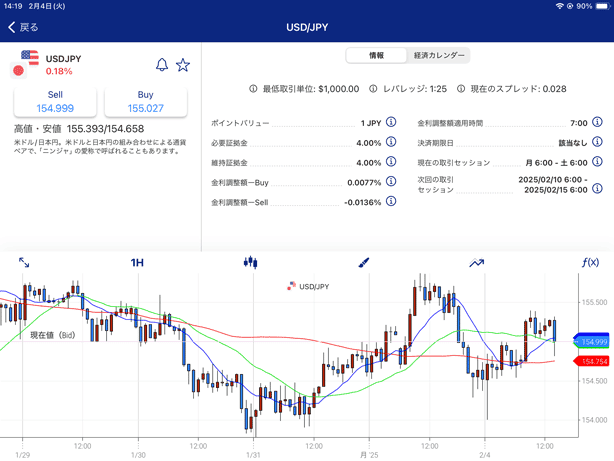Show info about 最低取引単位
The image size is (614, 461).
(x=253, y=89)
